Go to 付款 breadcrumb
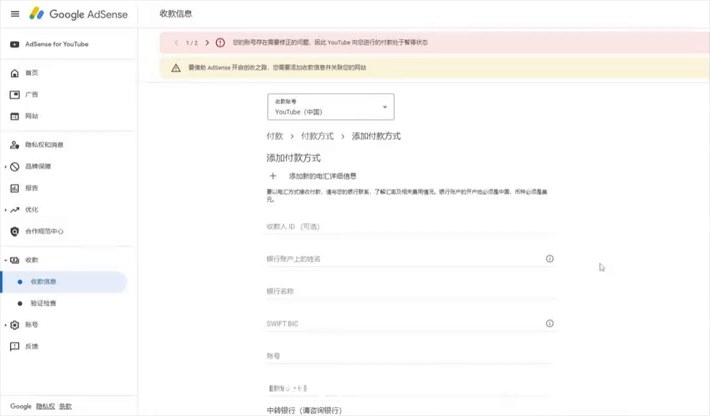 point(274,136)
